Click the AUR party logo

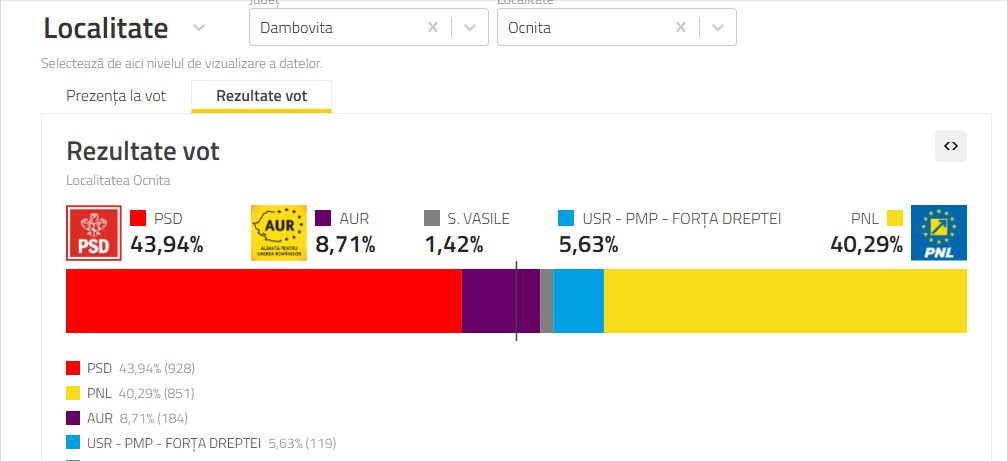(277, 233)
